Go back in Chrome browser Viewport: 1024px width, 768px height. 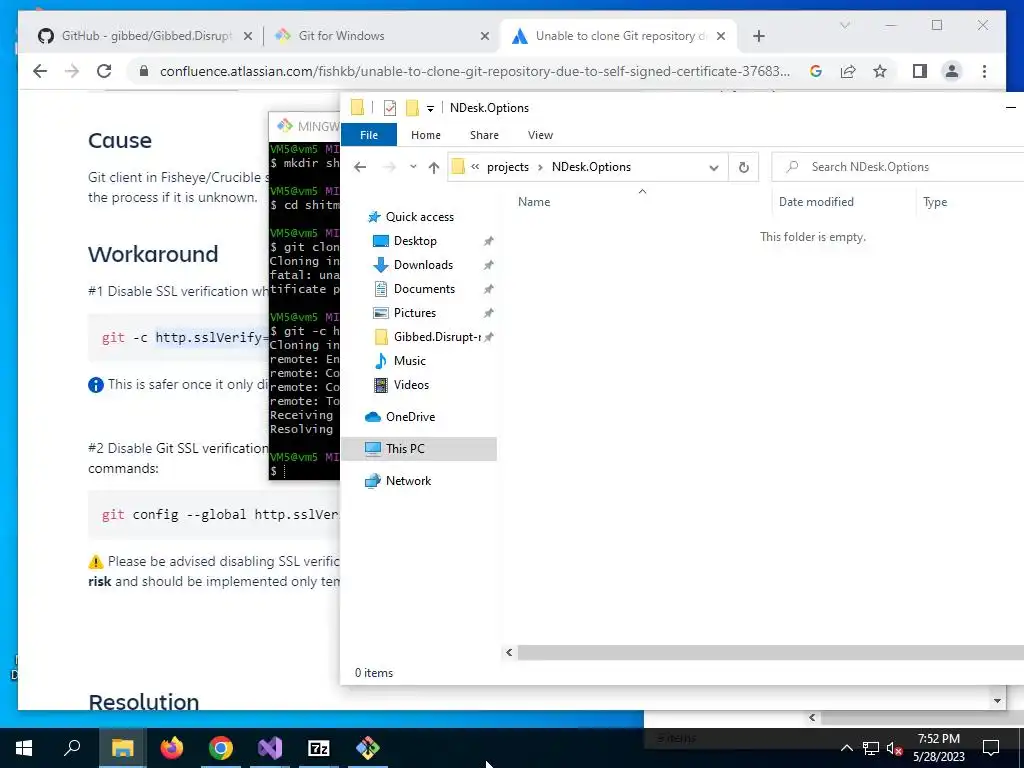coord(40,71)
